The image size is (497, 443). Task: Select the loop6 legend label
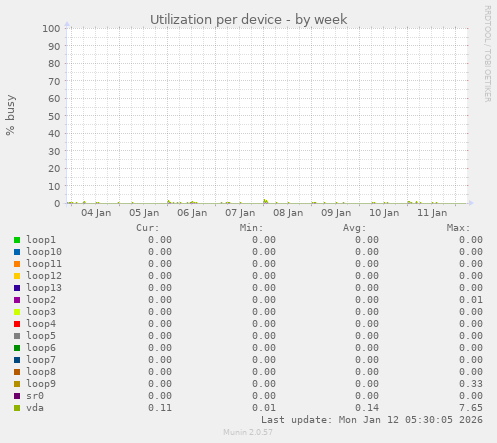[41, 348]
